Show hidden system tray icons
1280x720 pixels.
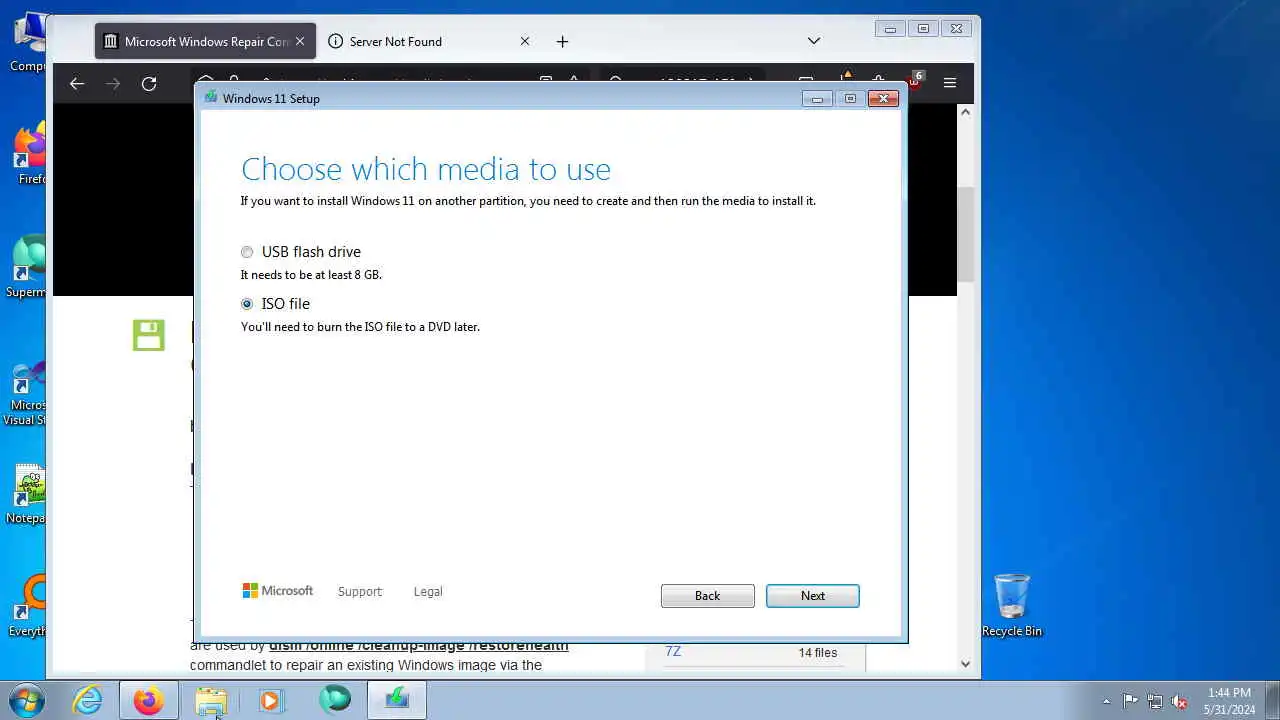coord(1106,701)
